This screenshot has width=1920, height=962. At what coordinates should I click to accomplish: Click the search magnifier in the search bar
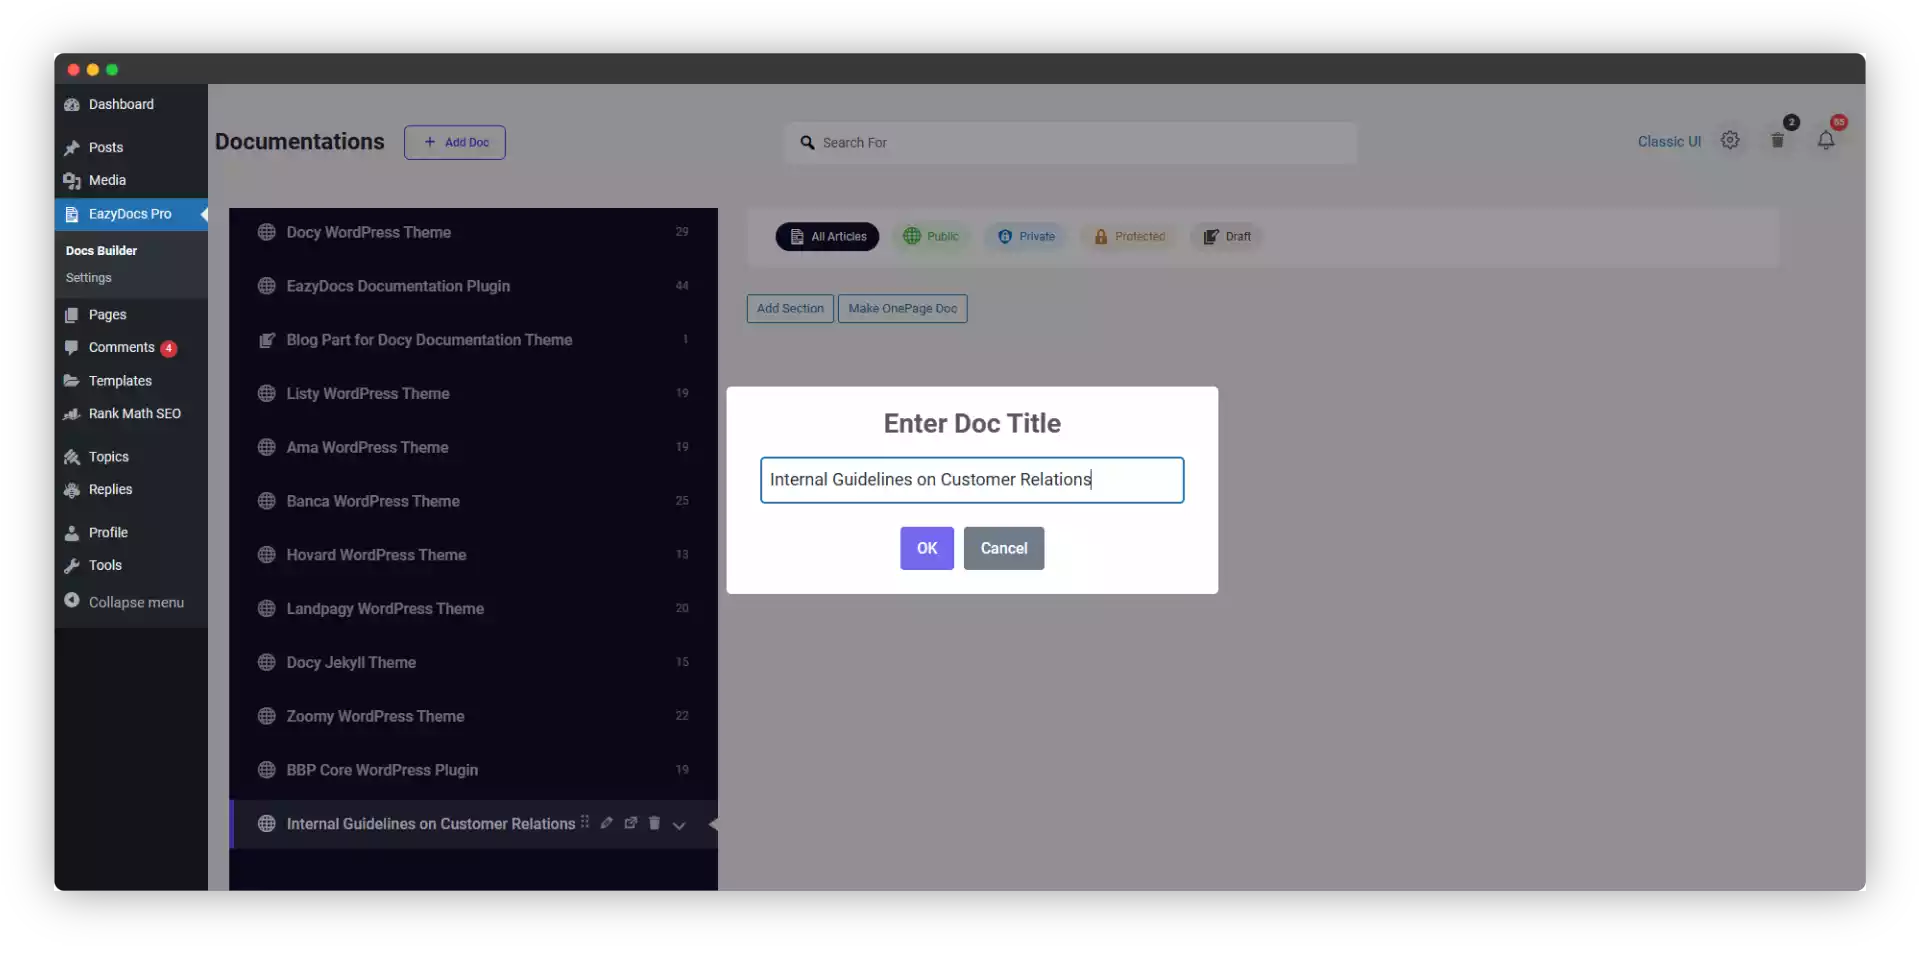pyautogui.click(x=808, y=142)
